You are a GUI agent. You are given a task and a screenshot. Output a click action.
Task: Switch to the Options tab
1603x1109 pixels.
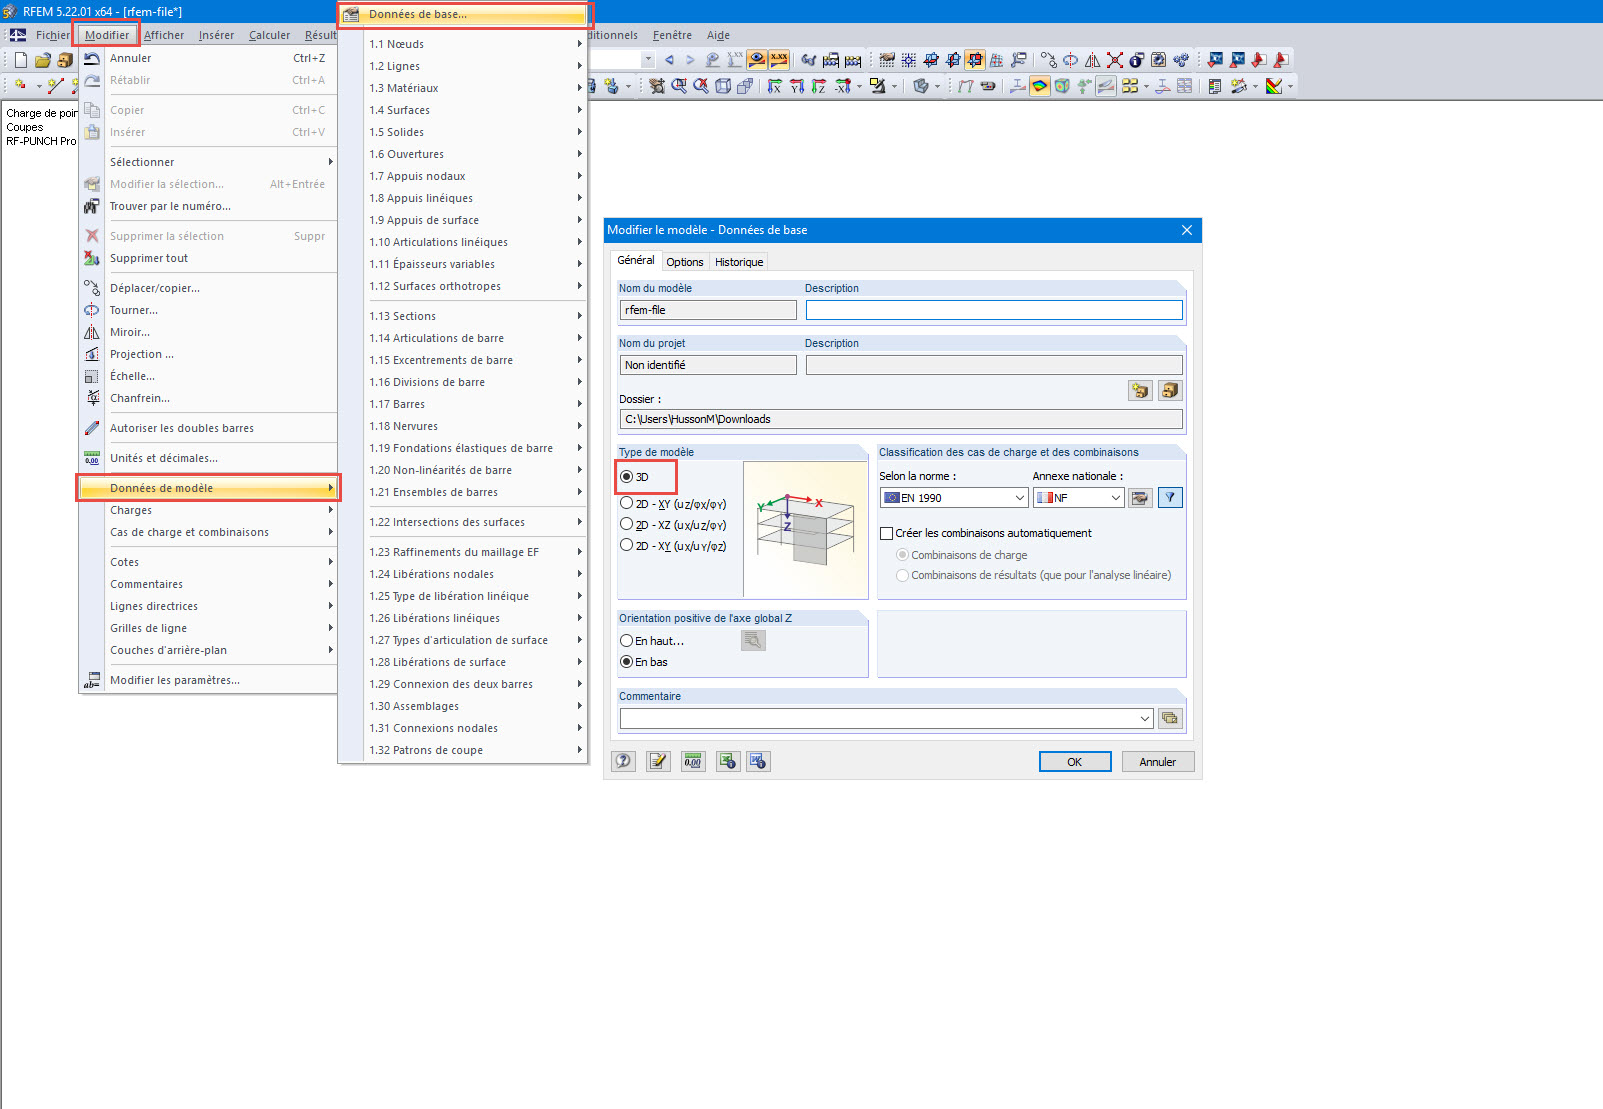coord(685,262)
